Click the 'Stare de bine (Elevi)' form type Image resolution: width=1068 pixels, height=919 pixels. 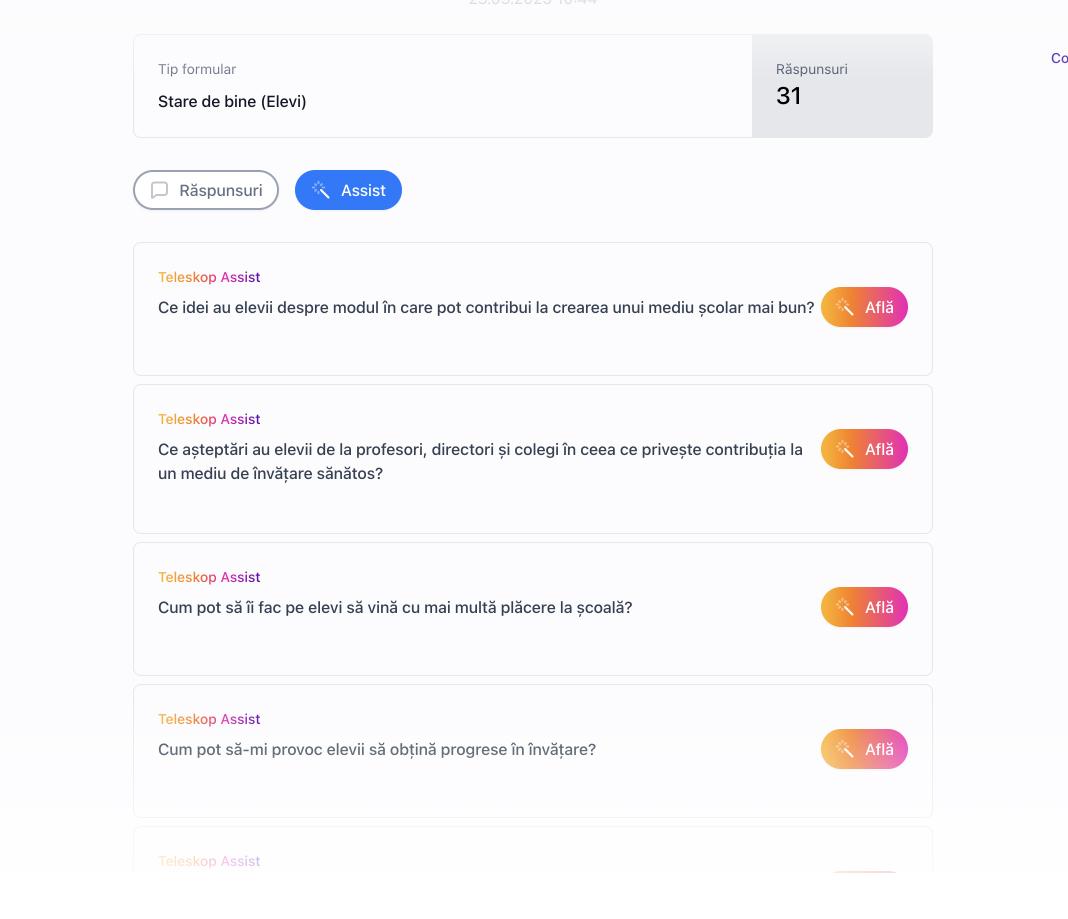pos(232,101)
